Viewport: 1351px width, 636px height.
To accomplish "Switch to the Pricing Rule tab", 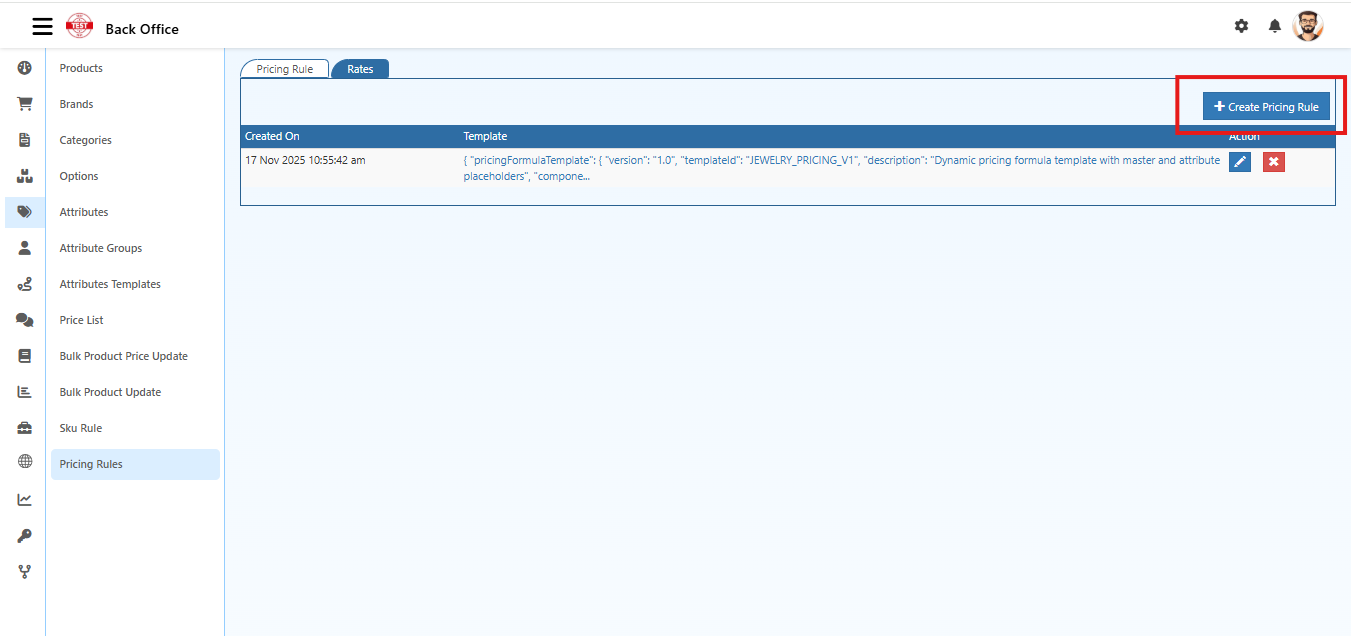I will (x=284, y=68).
